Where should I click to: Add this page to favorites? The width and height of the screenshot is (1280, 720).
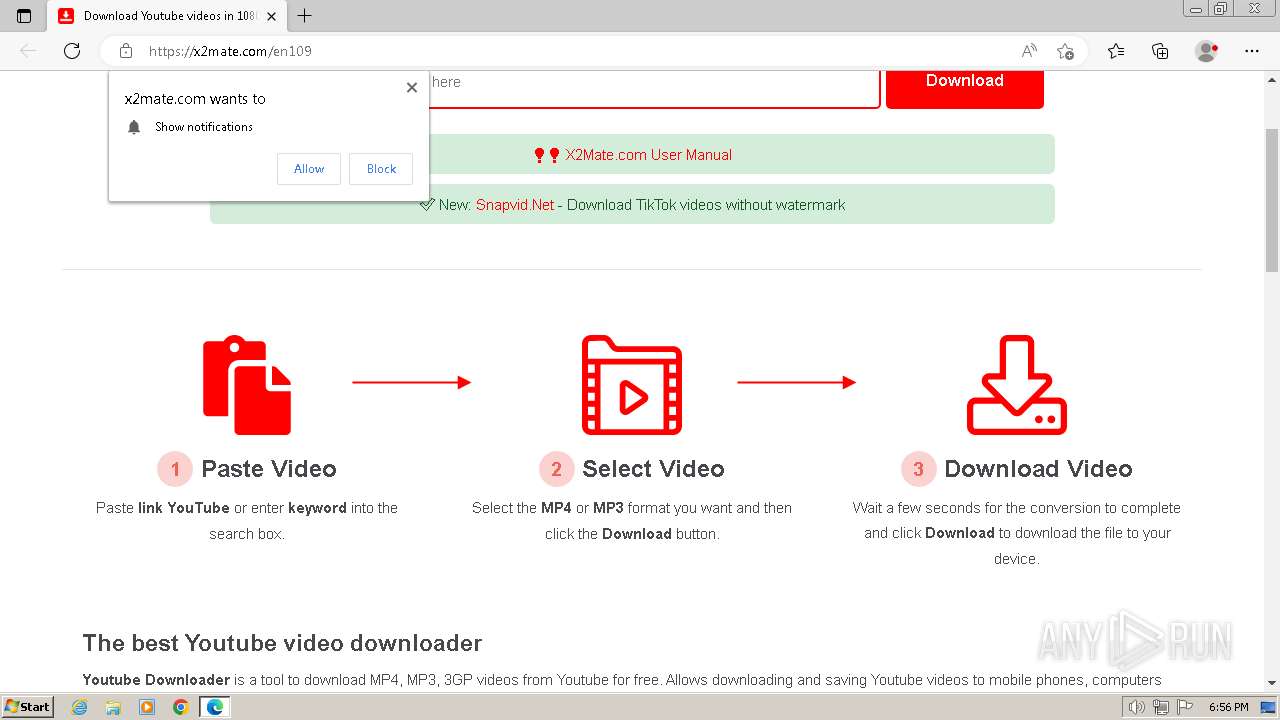1065,51
